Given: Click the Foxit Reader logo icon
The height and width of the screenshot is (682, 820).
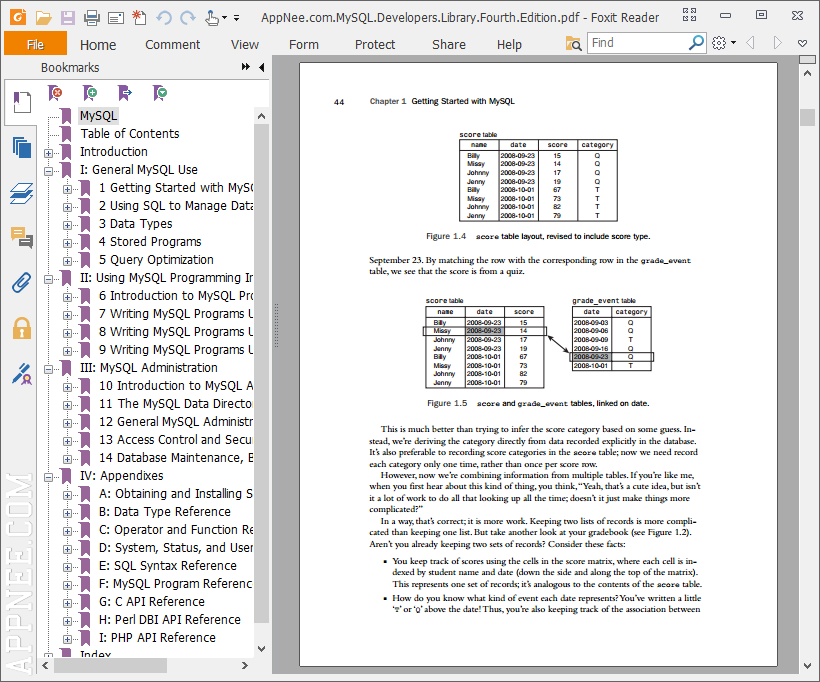Looking at the screenshot, I should pyautogui.click(x=18, y=17).
